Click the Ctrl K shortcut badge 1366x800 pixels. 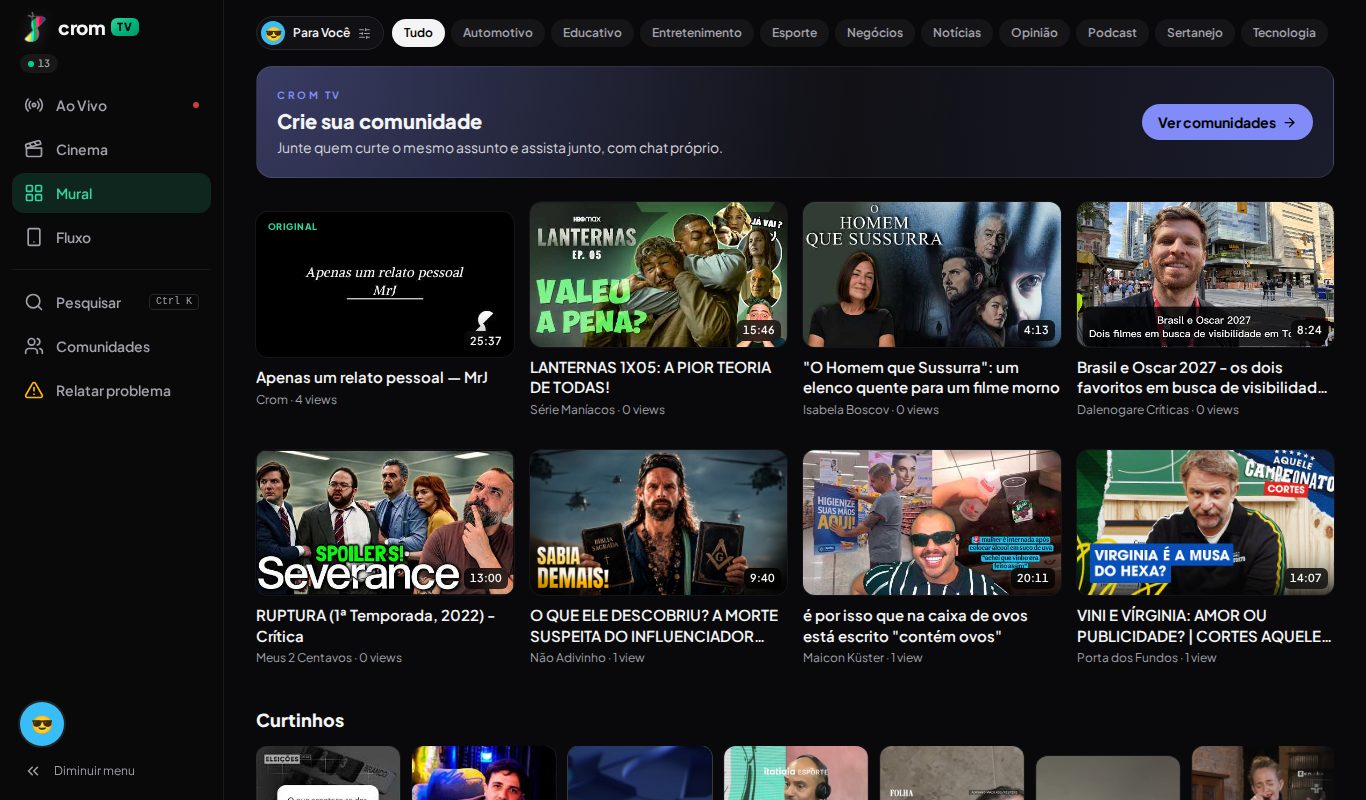174,301
